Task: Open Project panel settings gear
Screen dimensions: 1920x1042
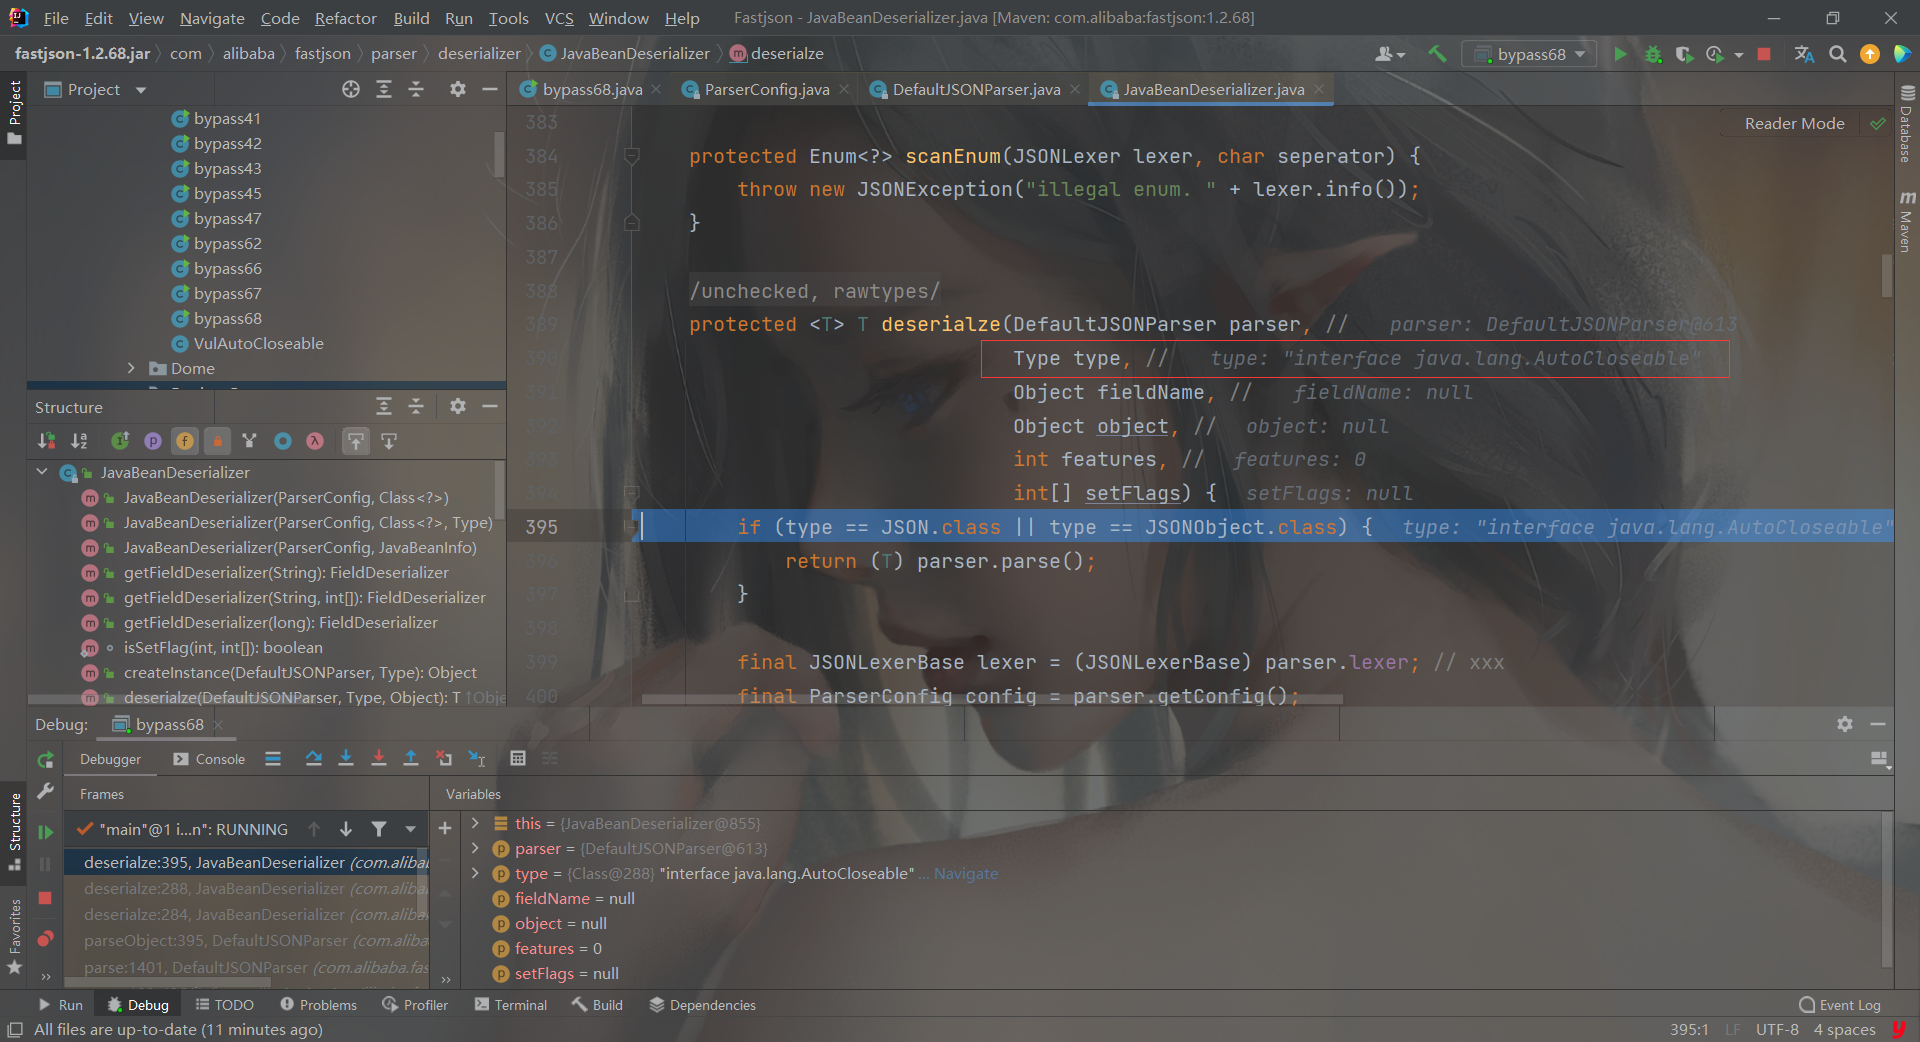Action: point(458,89)
